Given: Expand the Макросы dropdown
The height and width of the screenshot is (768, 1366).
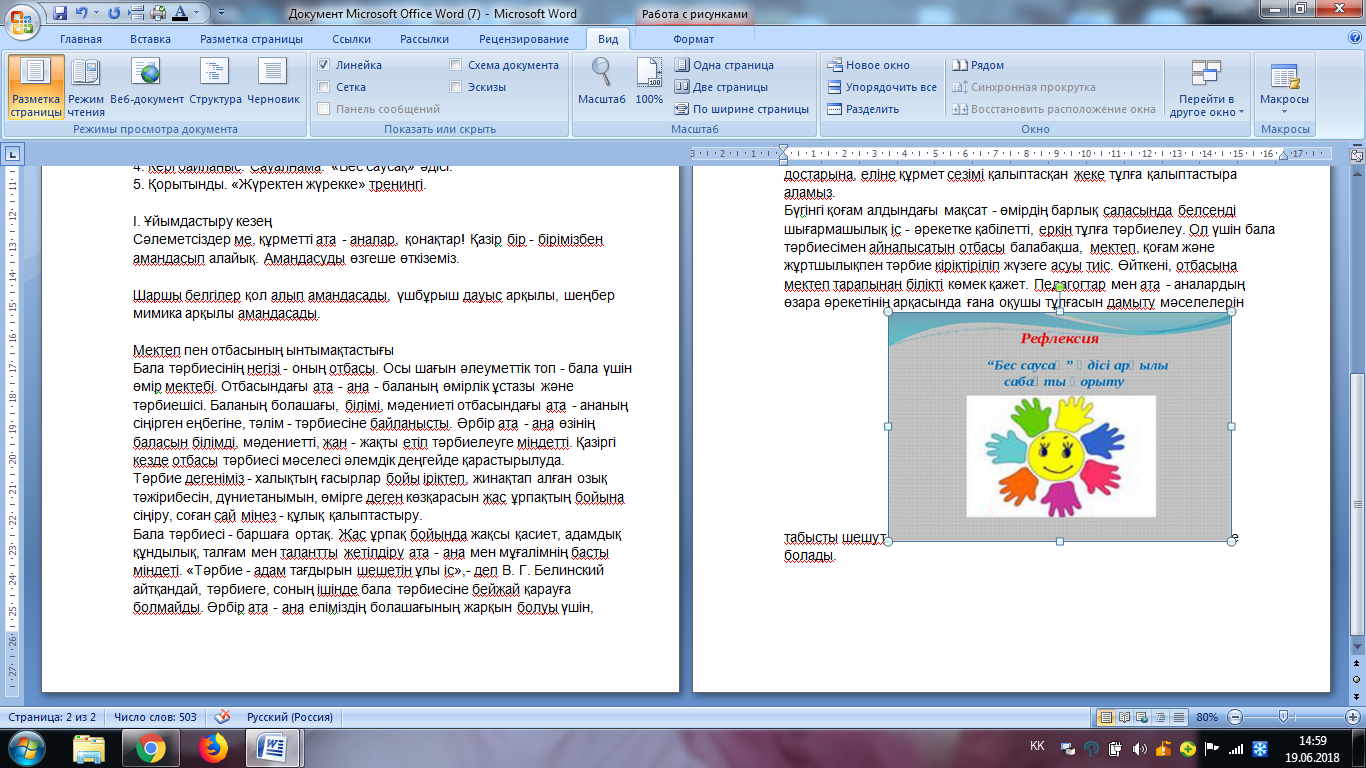Looking at the screenshot, I should pos(1284,112).
